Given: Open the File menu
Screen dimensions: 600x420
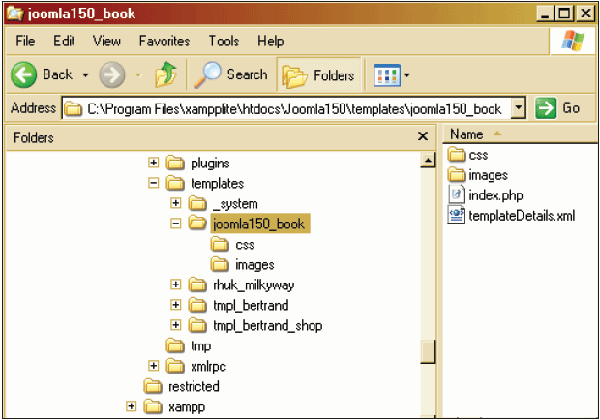Looking at the screenshot, I should (25, 41).
